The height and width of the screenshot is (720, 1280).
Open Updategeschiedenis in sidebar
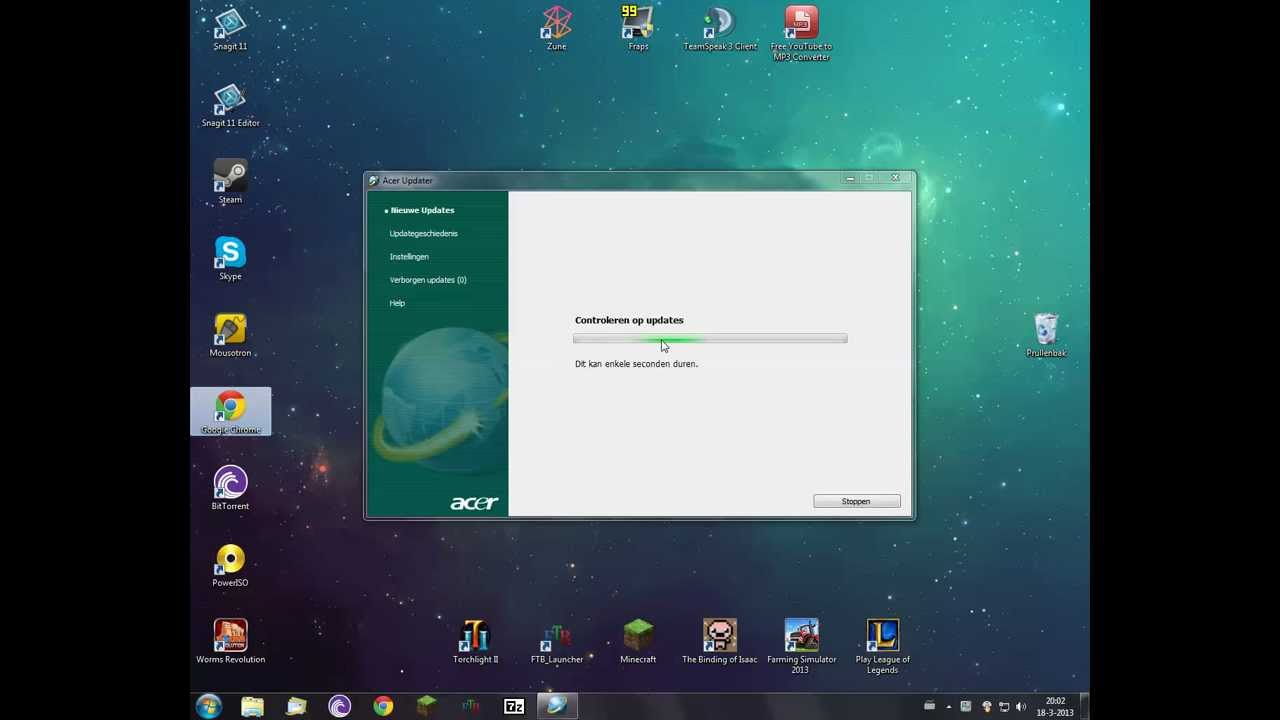coord(423,233)
